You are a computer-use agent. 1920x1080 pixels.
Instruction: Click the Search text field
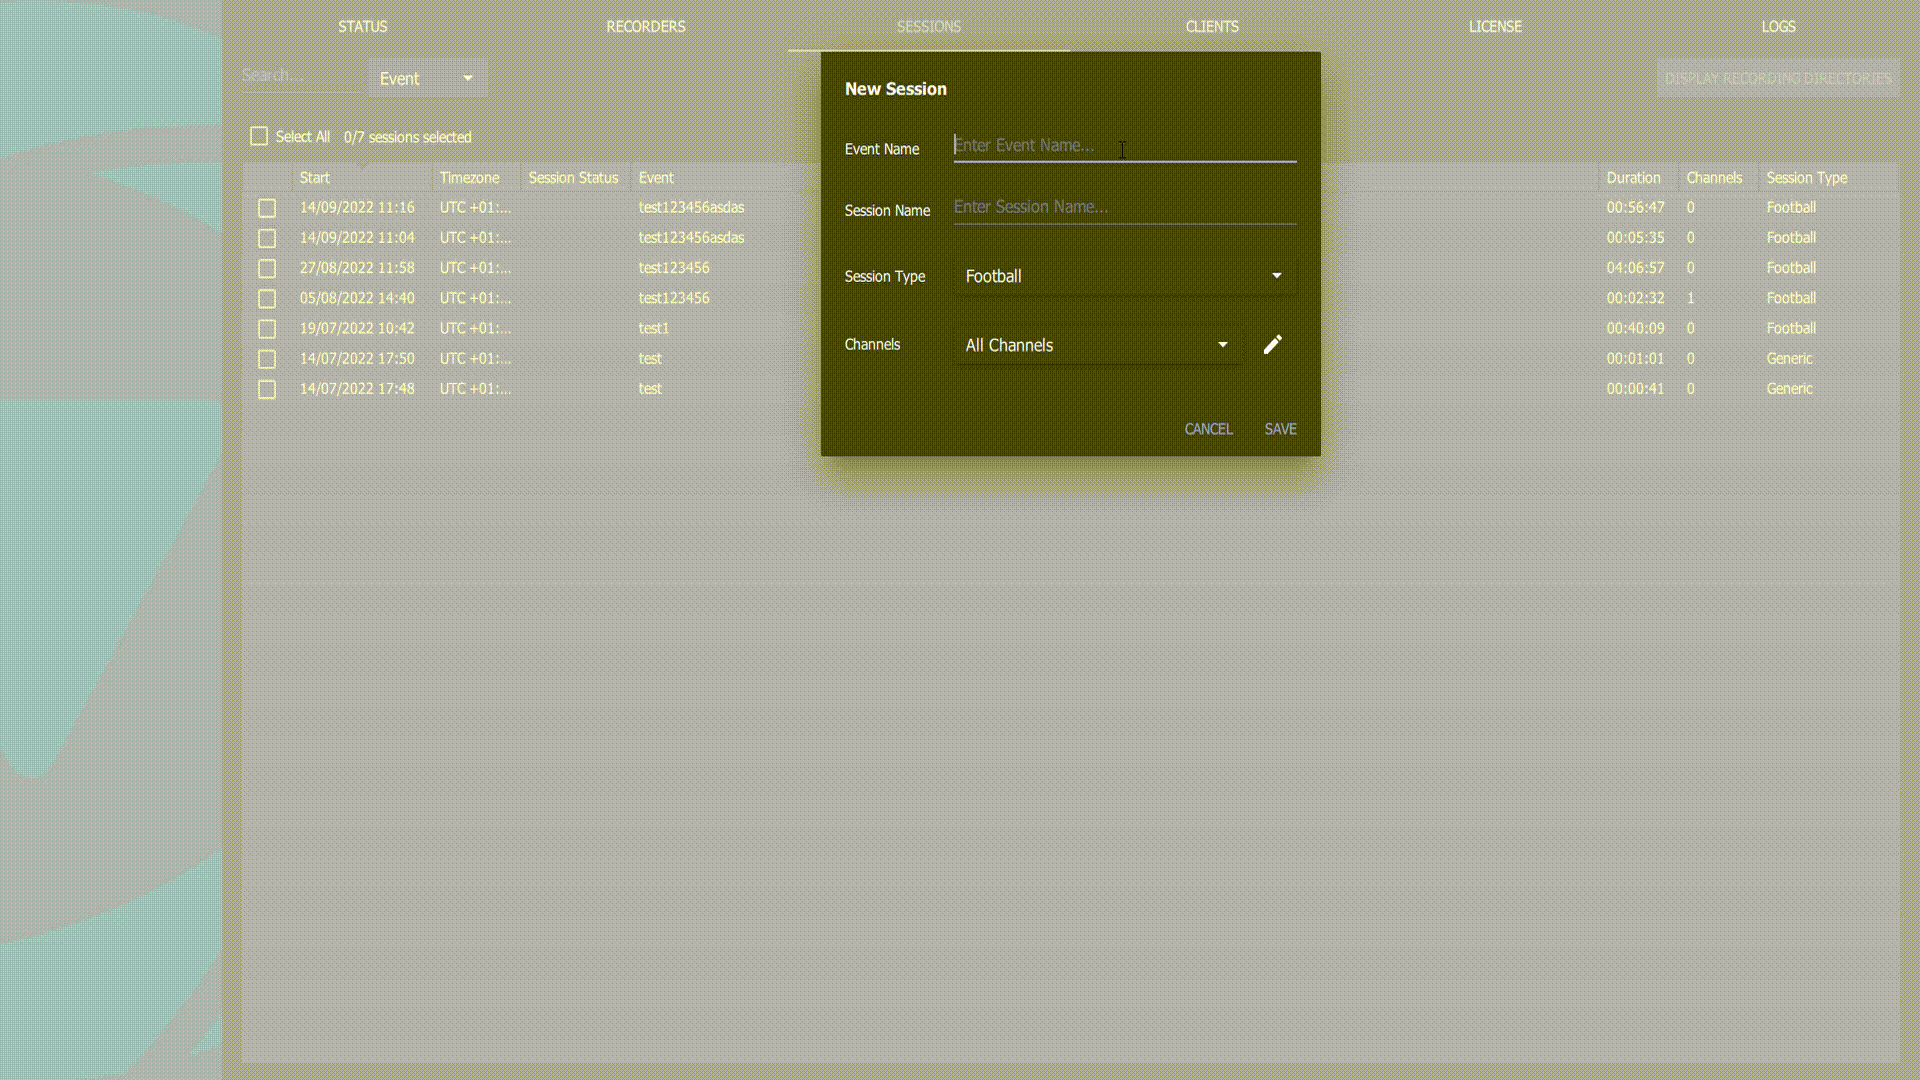[x=301, y=75]
